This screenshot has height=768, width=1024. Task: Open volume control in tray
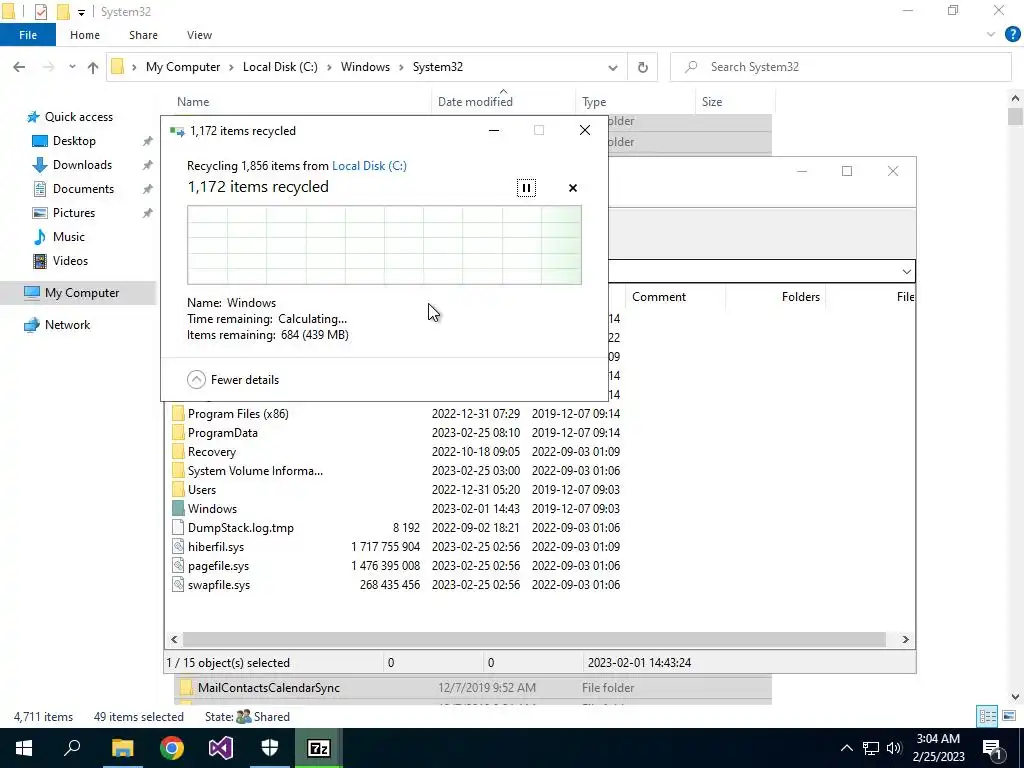point(894,748)
